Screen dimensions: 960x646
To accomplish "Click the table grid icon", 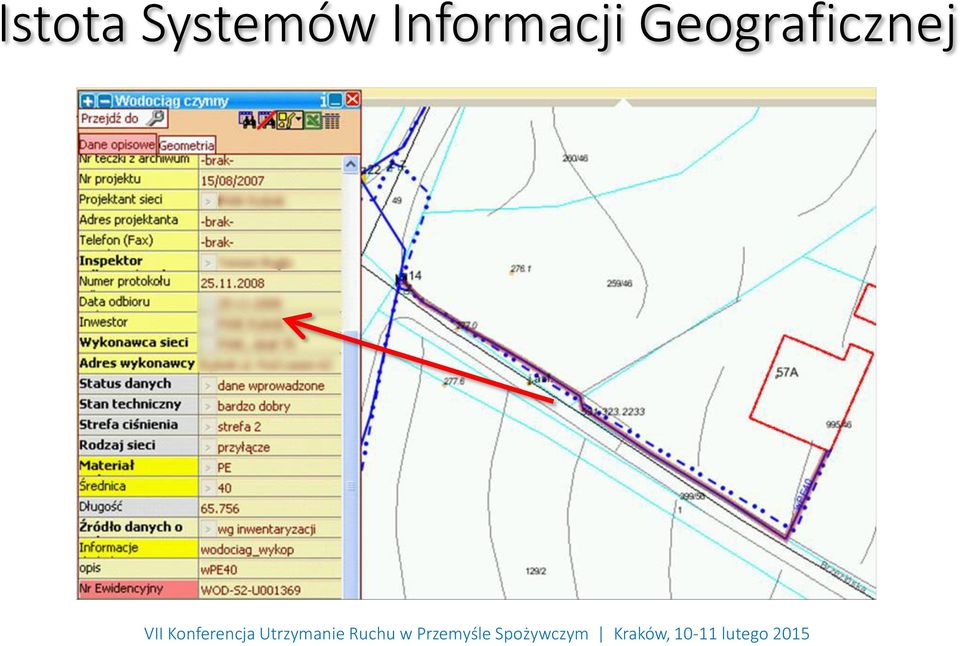I will (x=331, y=121).
